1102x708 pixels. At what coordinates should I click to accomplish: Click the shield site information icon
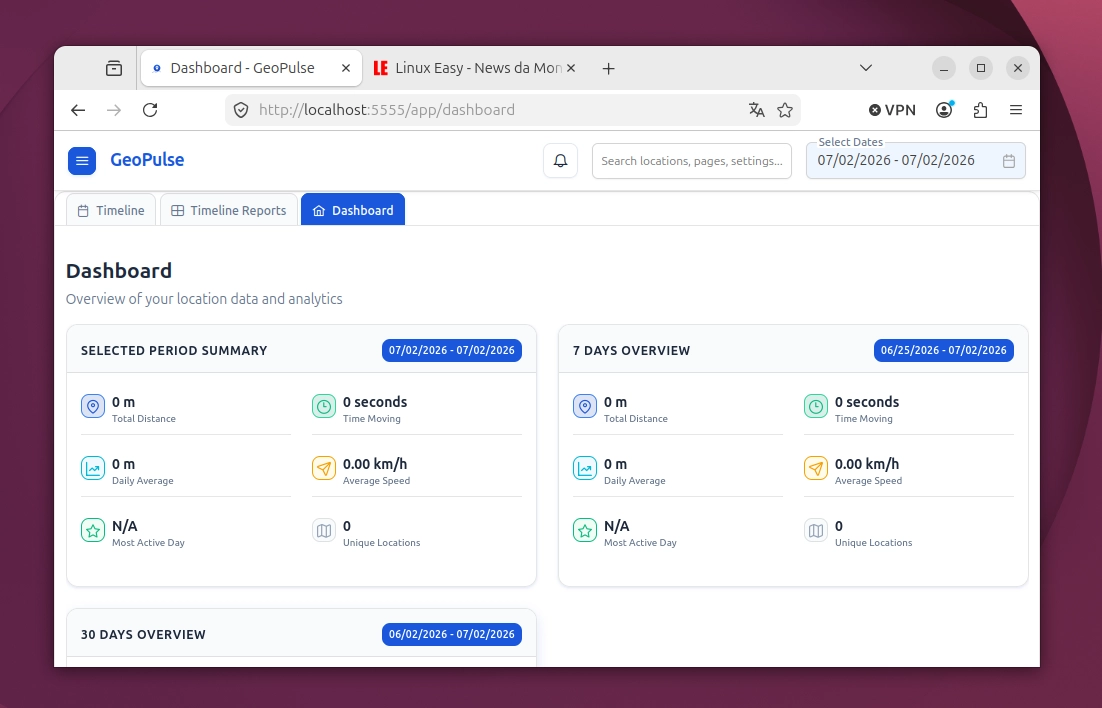[241, 110]
